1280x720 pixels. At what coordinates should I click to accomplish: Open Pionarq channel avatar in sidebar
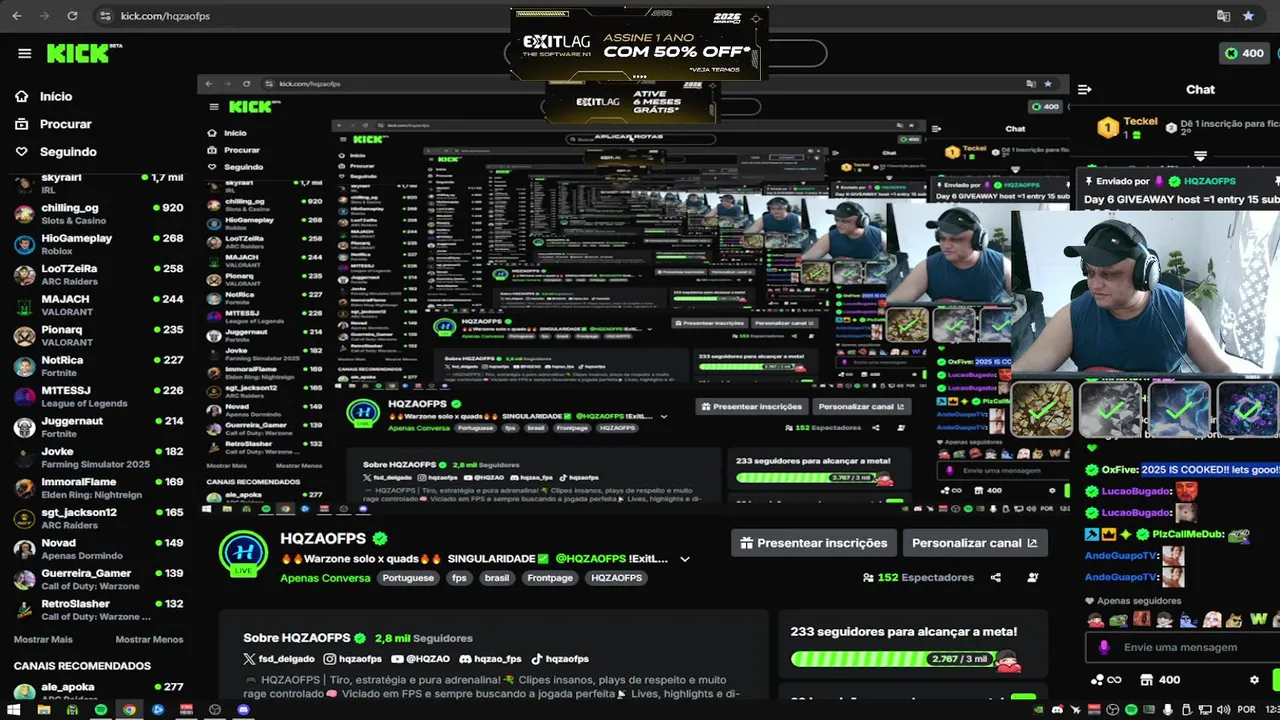(24, 336)
